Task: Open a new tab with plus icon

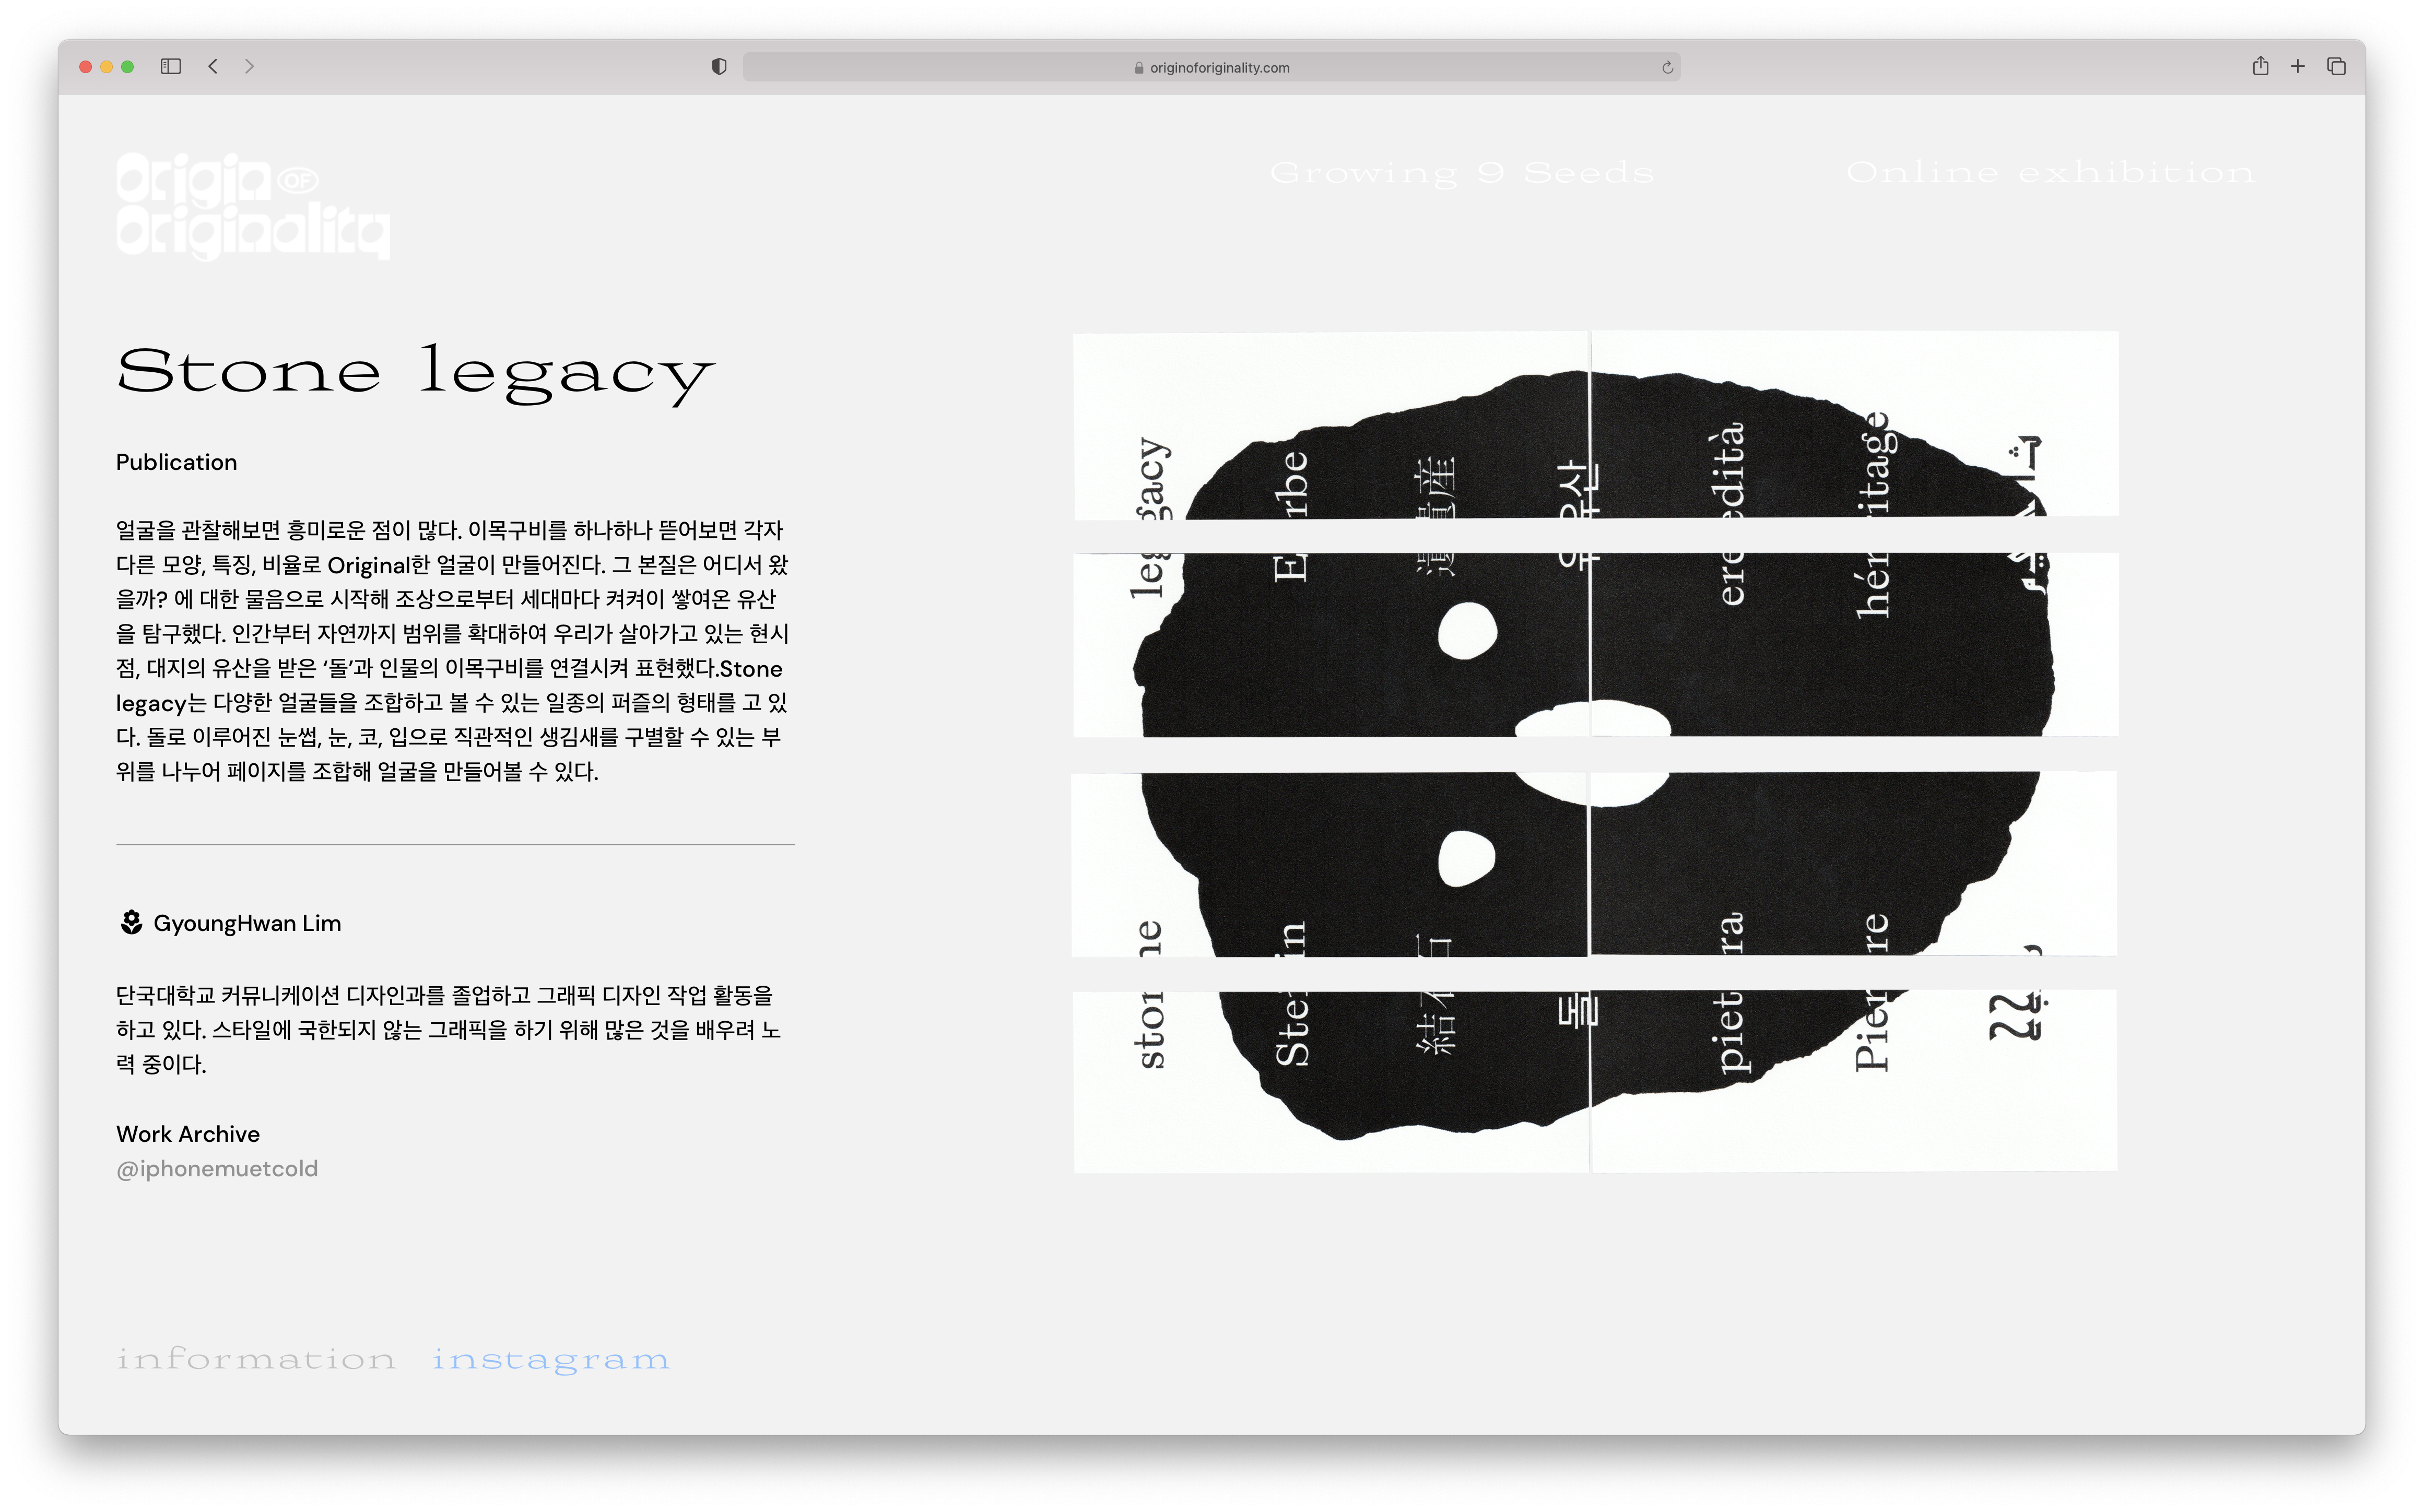Action: pyautogui.click(x=2298, y=66)
